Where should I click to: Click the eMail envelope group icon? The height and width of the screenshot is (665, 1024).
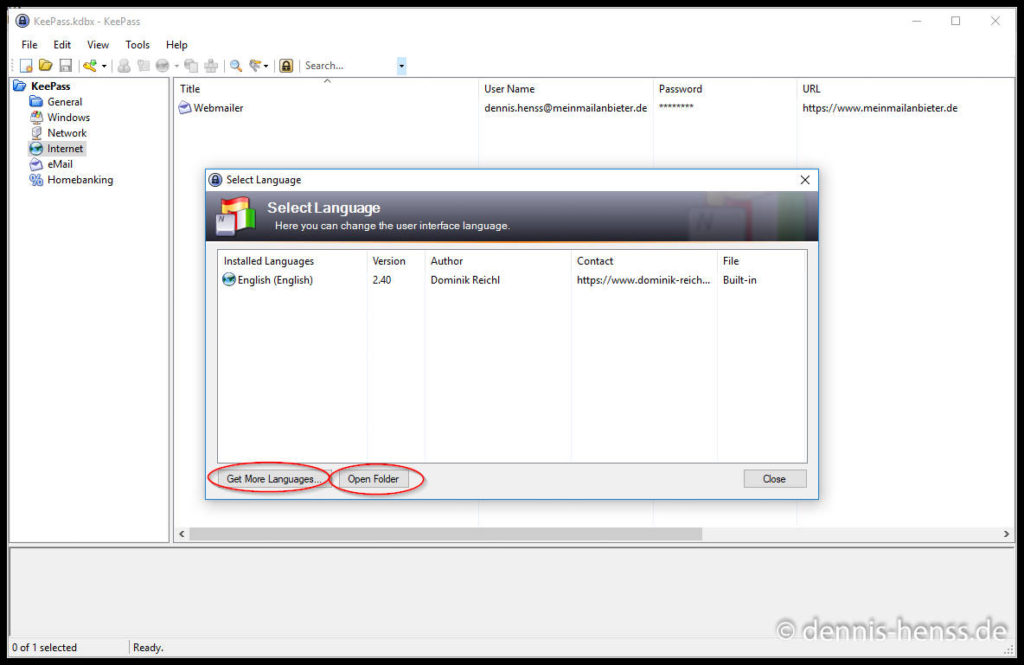click(x=36, y=165)
